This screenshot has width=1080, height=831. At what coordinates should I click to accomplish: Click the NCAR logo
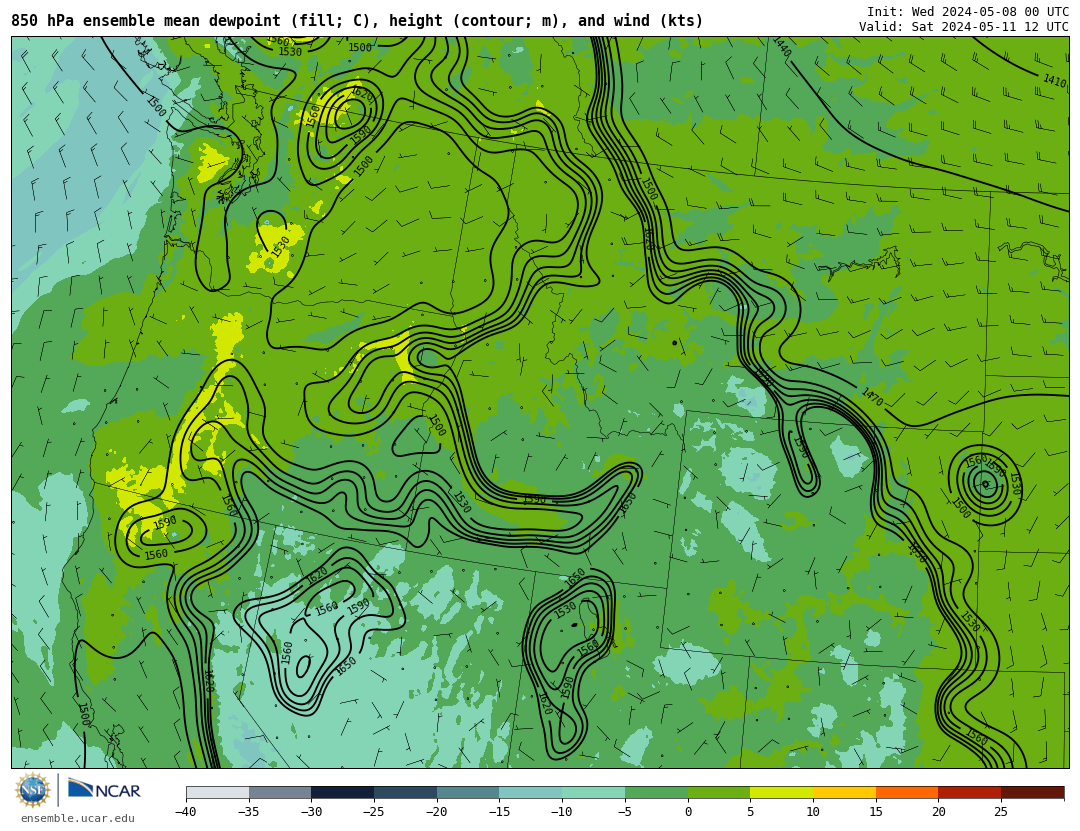click(104, 790)
